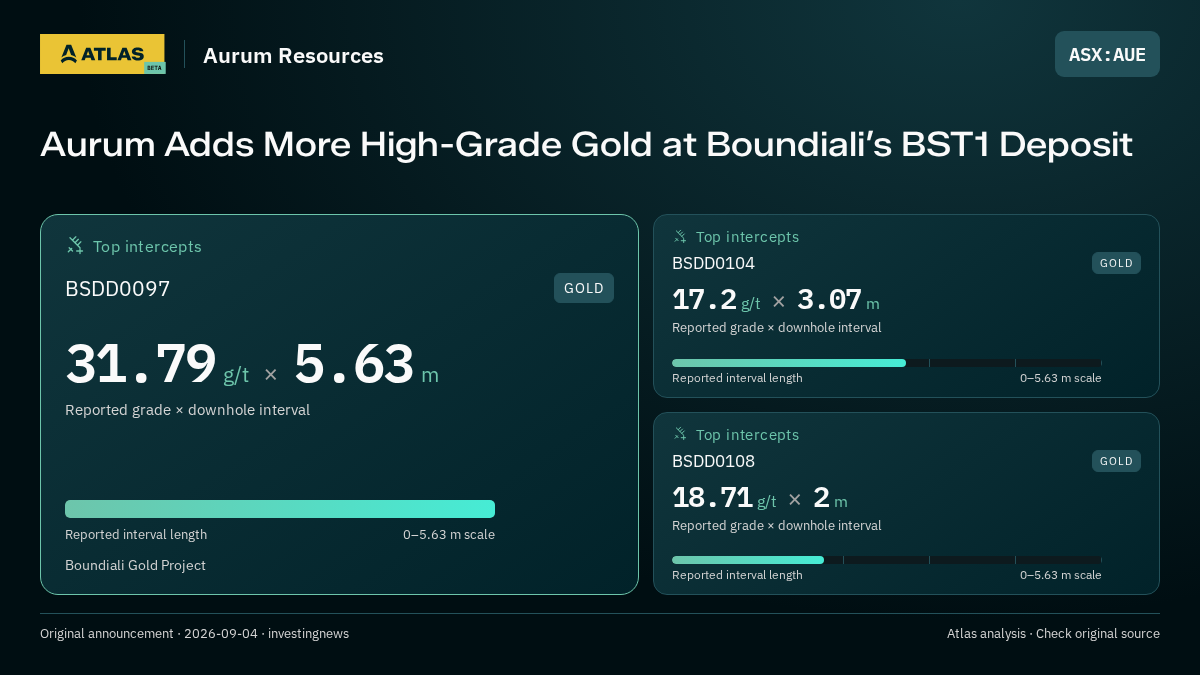Click Reported interval length label under BSDD0108
The width and height of the screenshot is (1200, 675).
click(x=737, y=575)
